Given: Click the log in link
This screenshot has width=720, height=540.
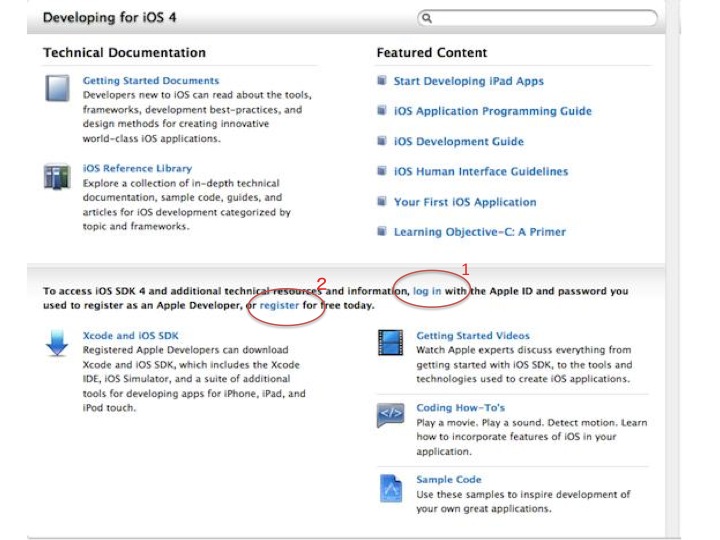Looking at the screenshot, I should [427, 291].
